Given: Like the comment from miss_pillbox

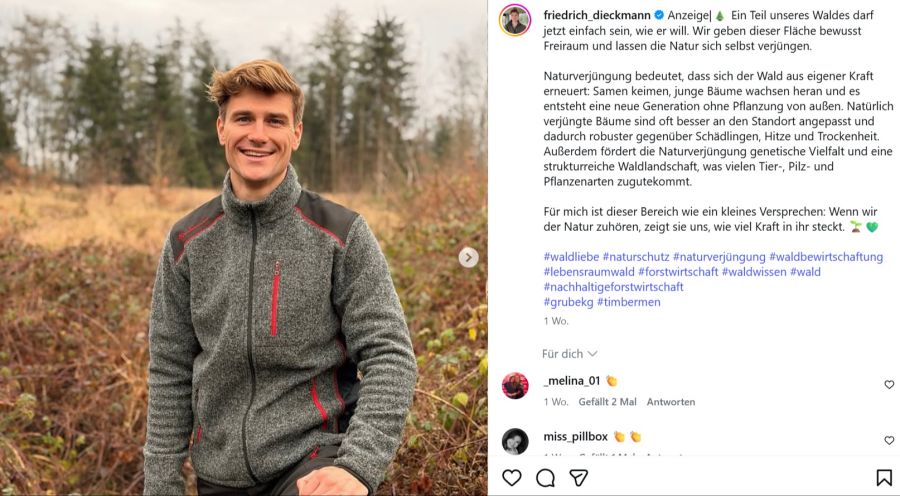Looking at the screenshot, I should (889, 441).
